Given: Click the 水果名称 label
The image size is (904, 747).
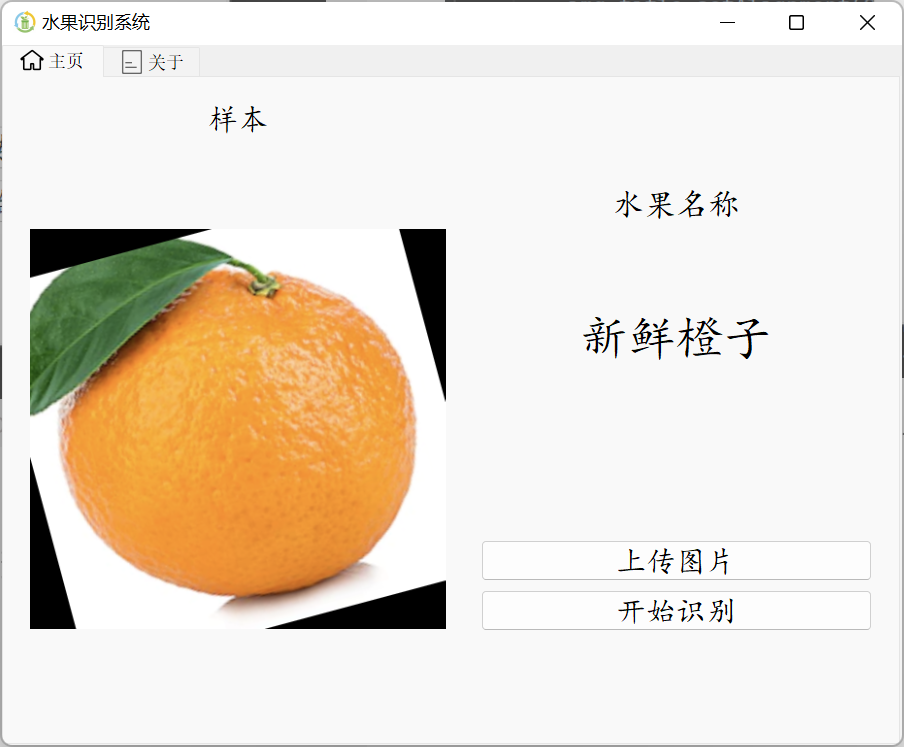Looking at the screenshot, I should pos(676,203).
